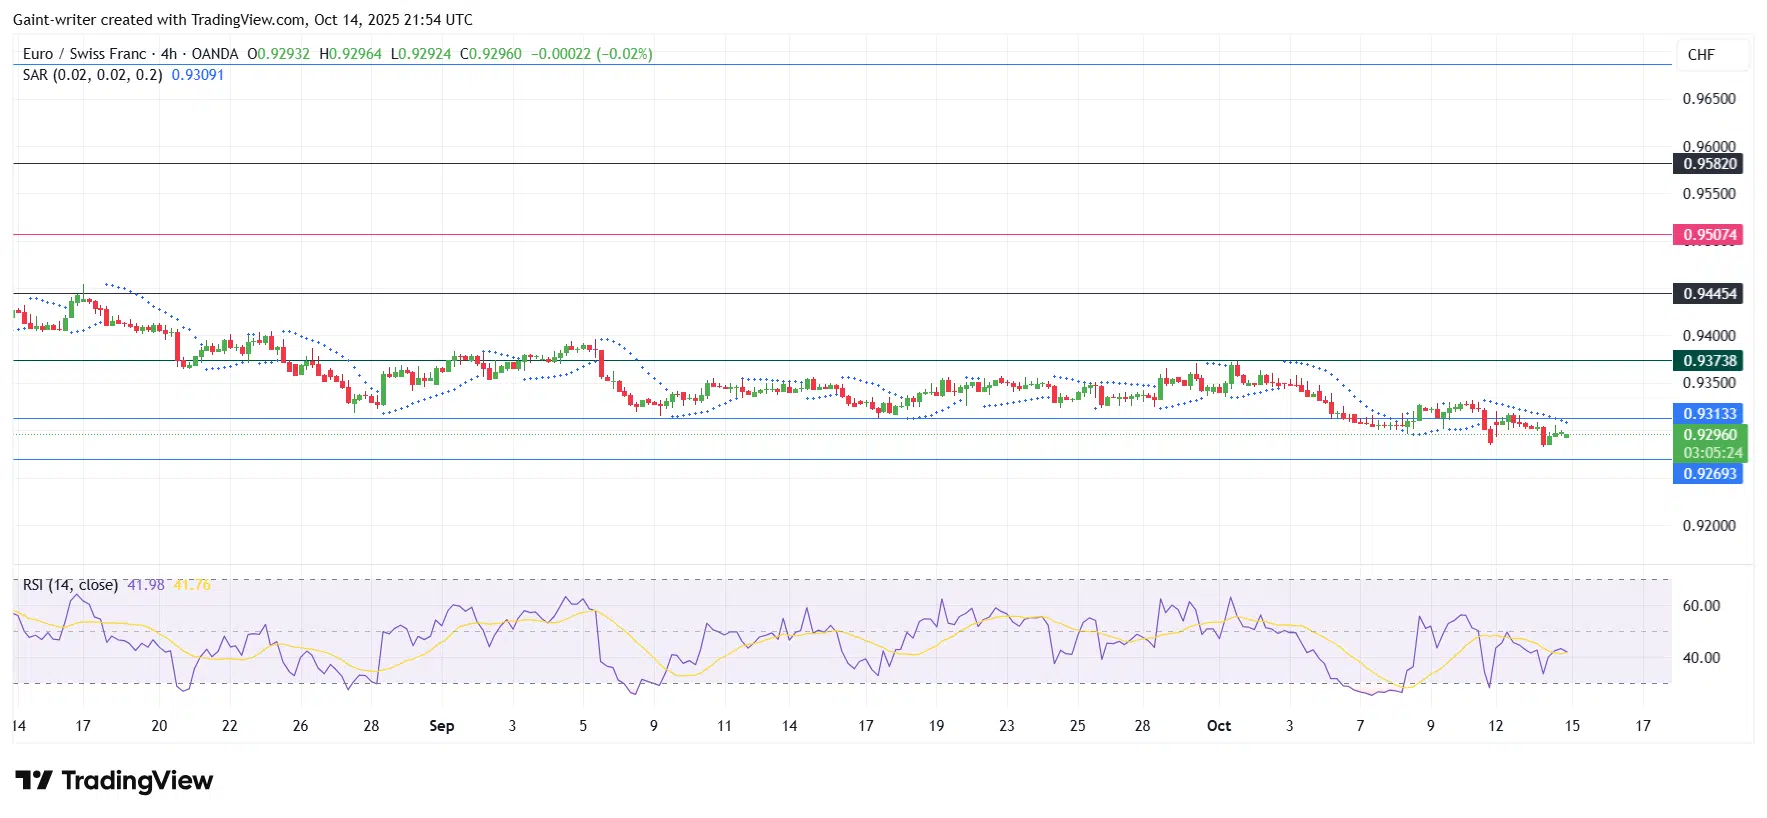1767x818 pixels.
Task: Click the pink 0.95074 price label
Action: (x=1708, y=235)
